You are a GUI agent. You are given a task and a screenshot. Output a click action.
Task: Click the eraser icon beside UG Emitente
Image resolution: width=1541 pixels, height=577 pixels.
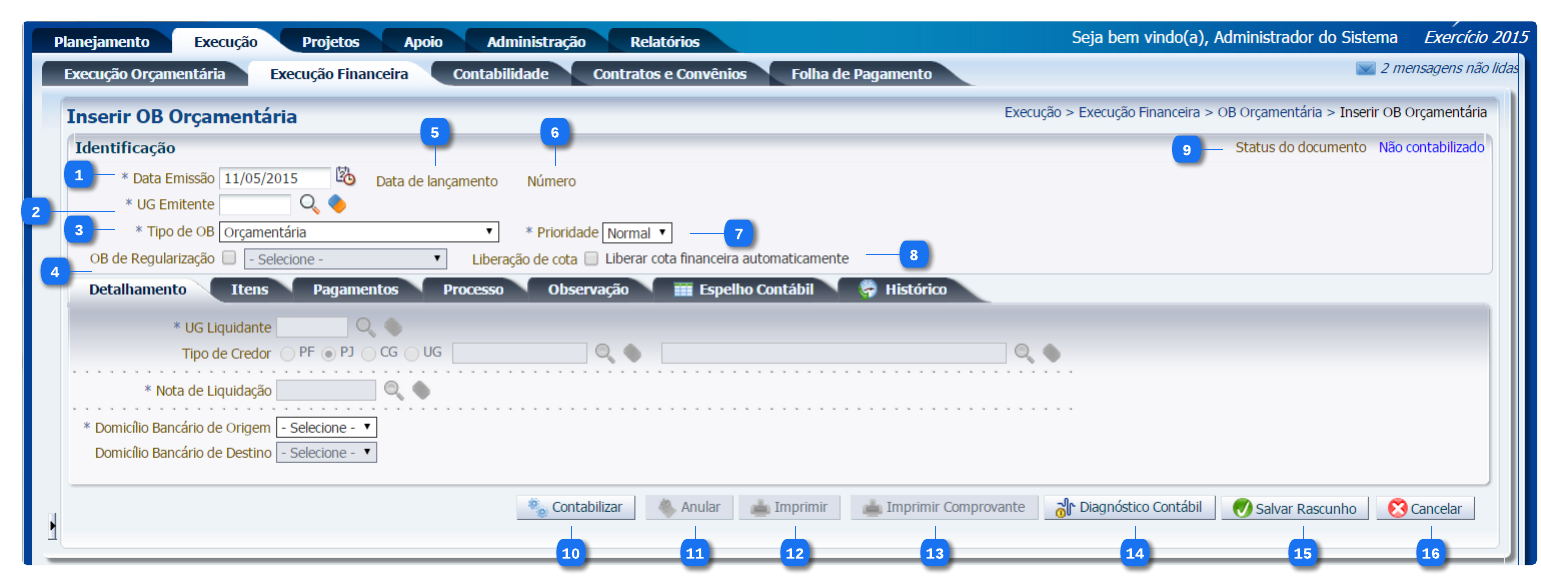(x=337, y=204)
